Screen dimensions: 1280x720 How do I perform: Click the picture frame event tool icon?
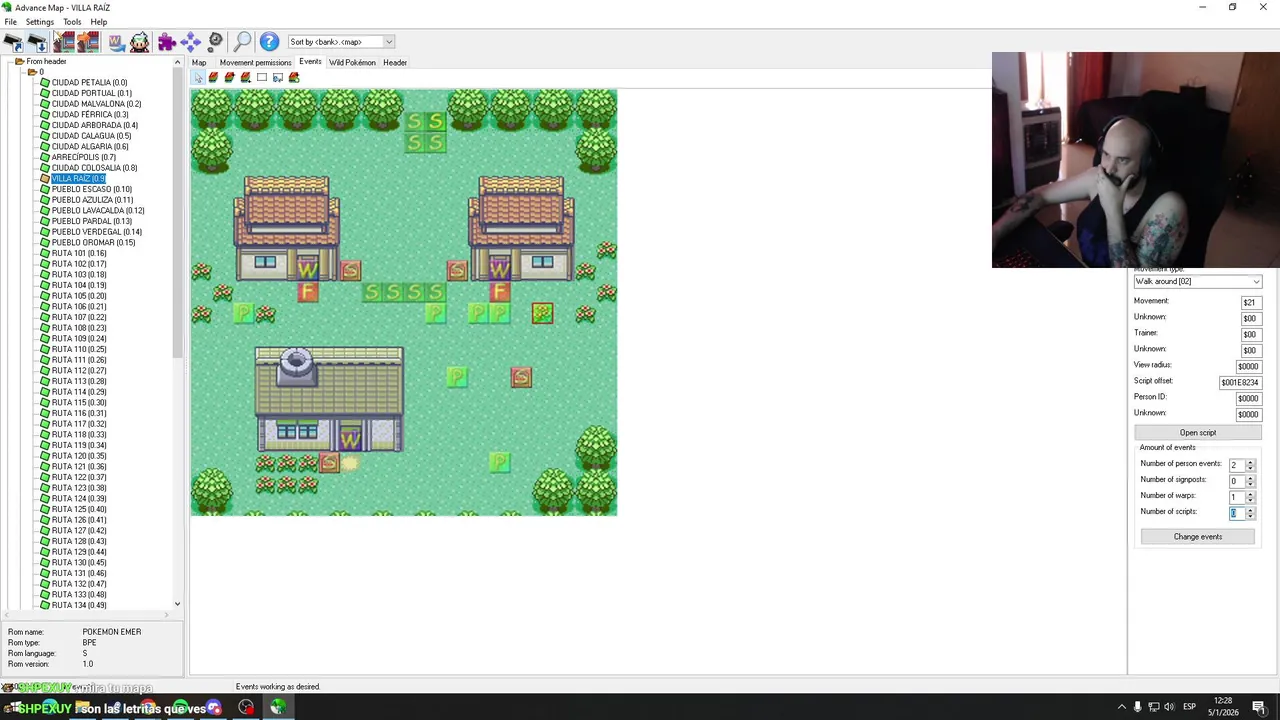[278, 77]
